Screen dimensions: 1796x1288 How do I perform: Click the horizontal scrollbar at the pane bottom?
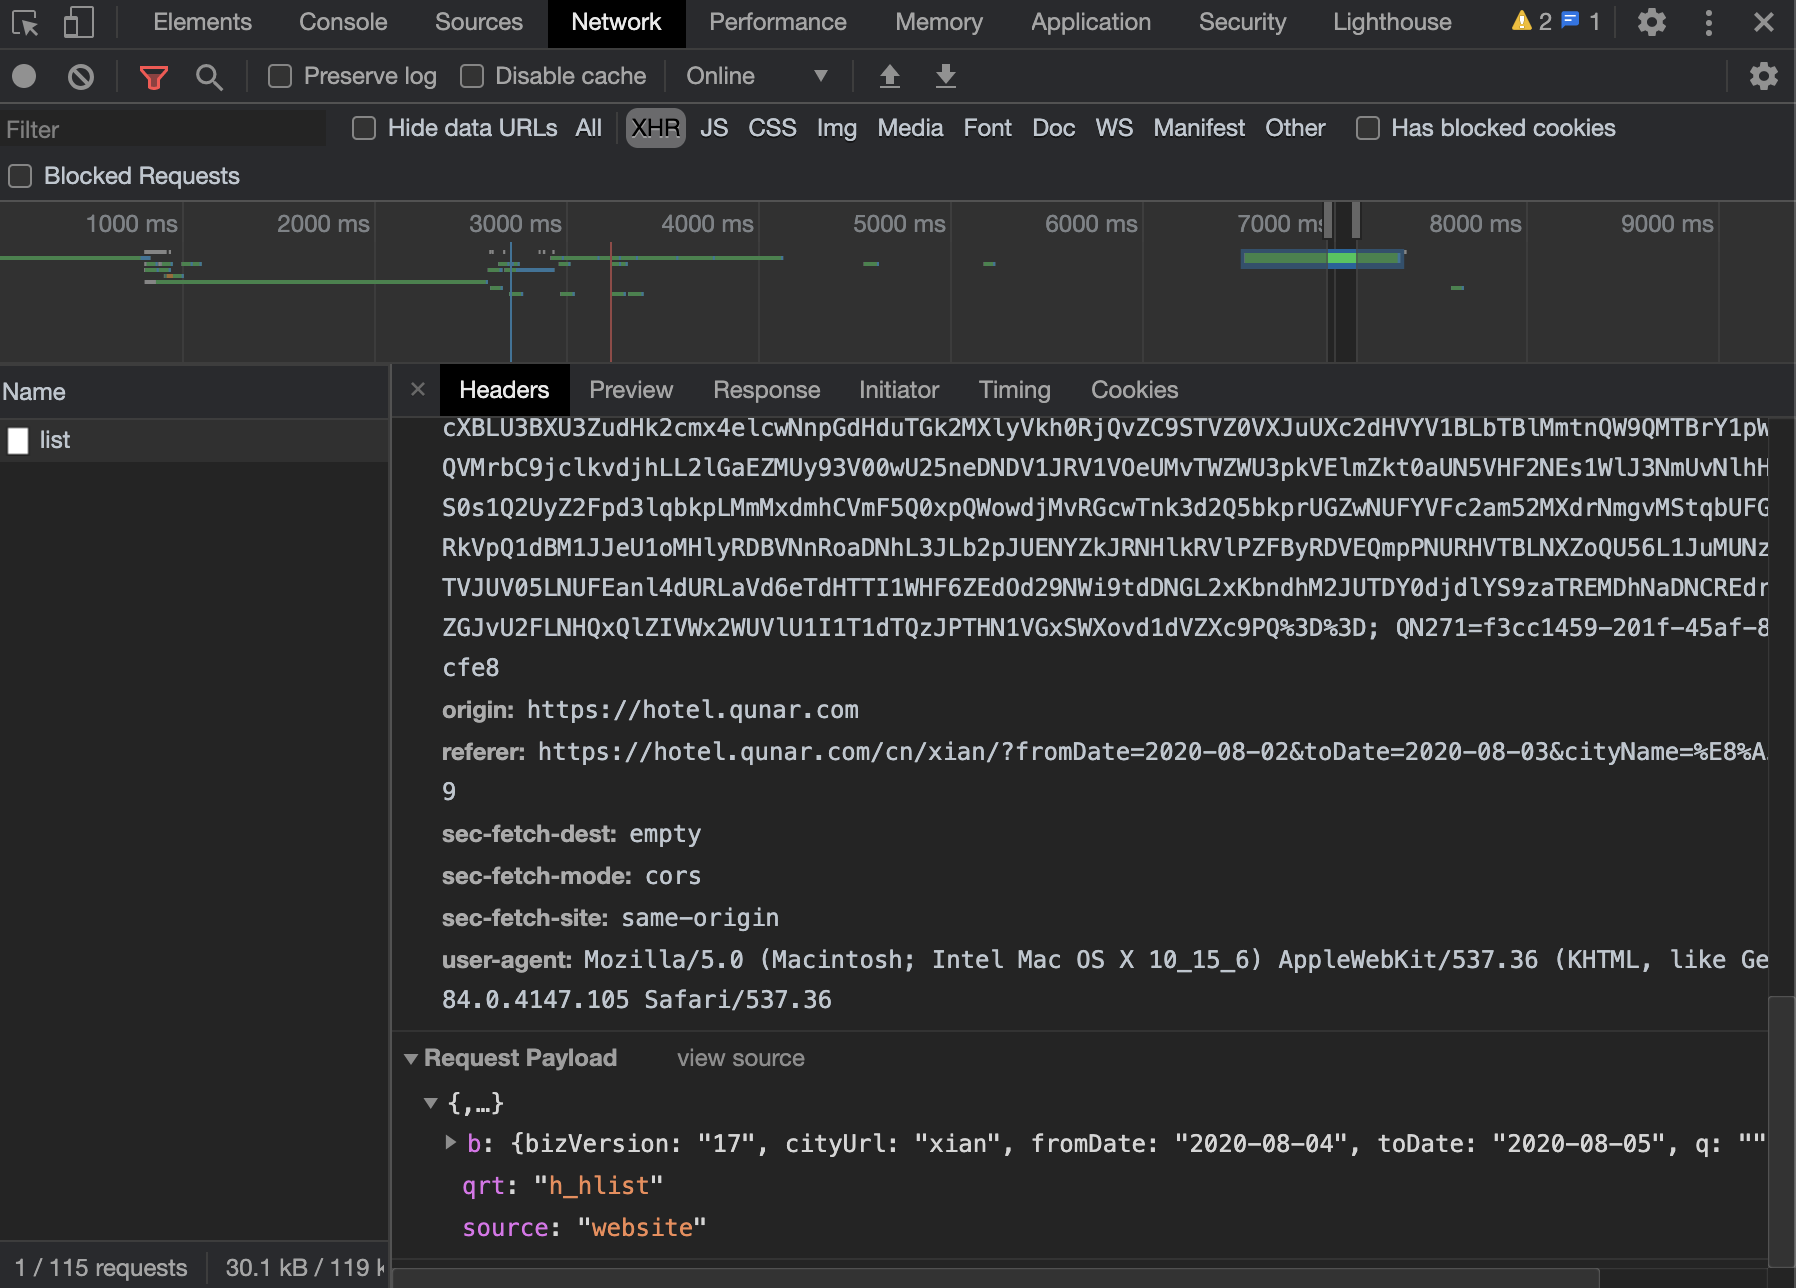coord(996,1278)
